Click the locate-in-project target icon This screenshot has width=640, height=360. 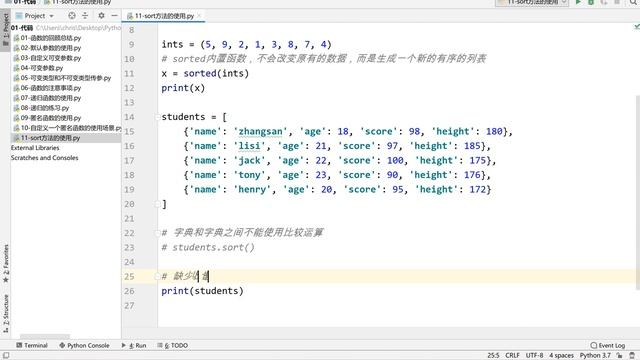72,16
